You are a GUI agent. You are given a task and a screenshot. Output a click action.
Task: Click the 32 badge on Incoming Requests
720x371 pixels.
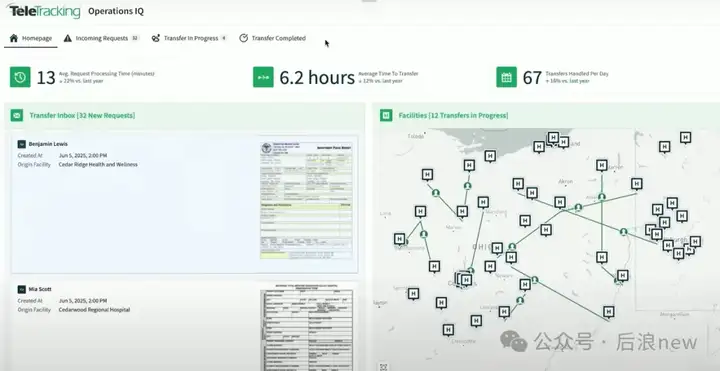(135, 38)
